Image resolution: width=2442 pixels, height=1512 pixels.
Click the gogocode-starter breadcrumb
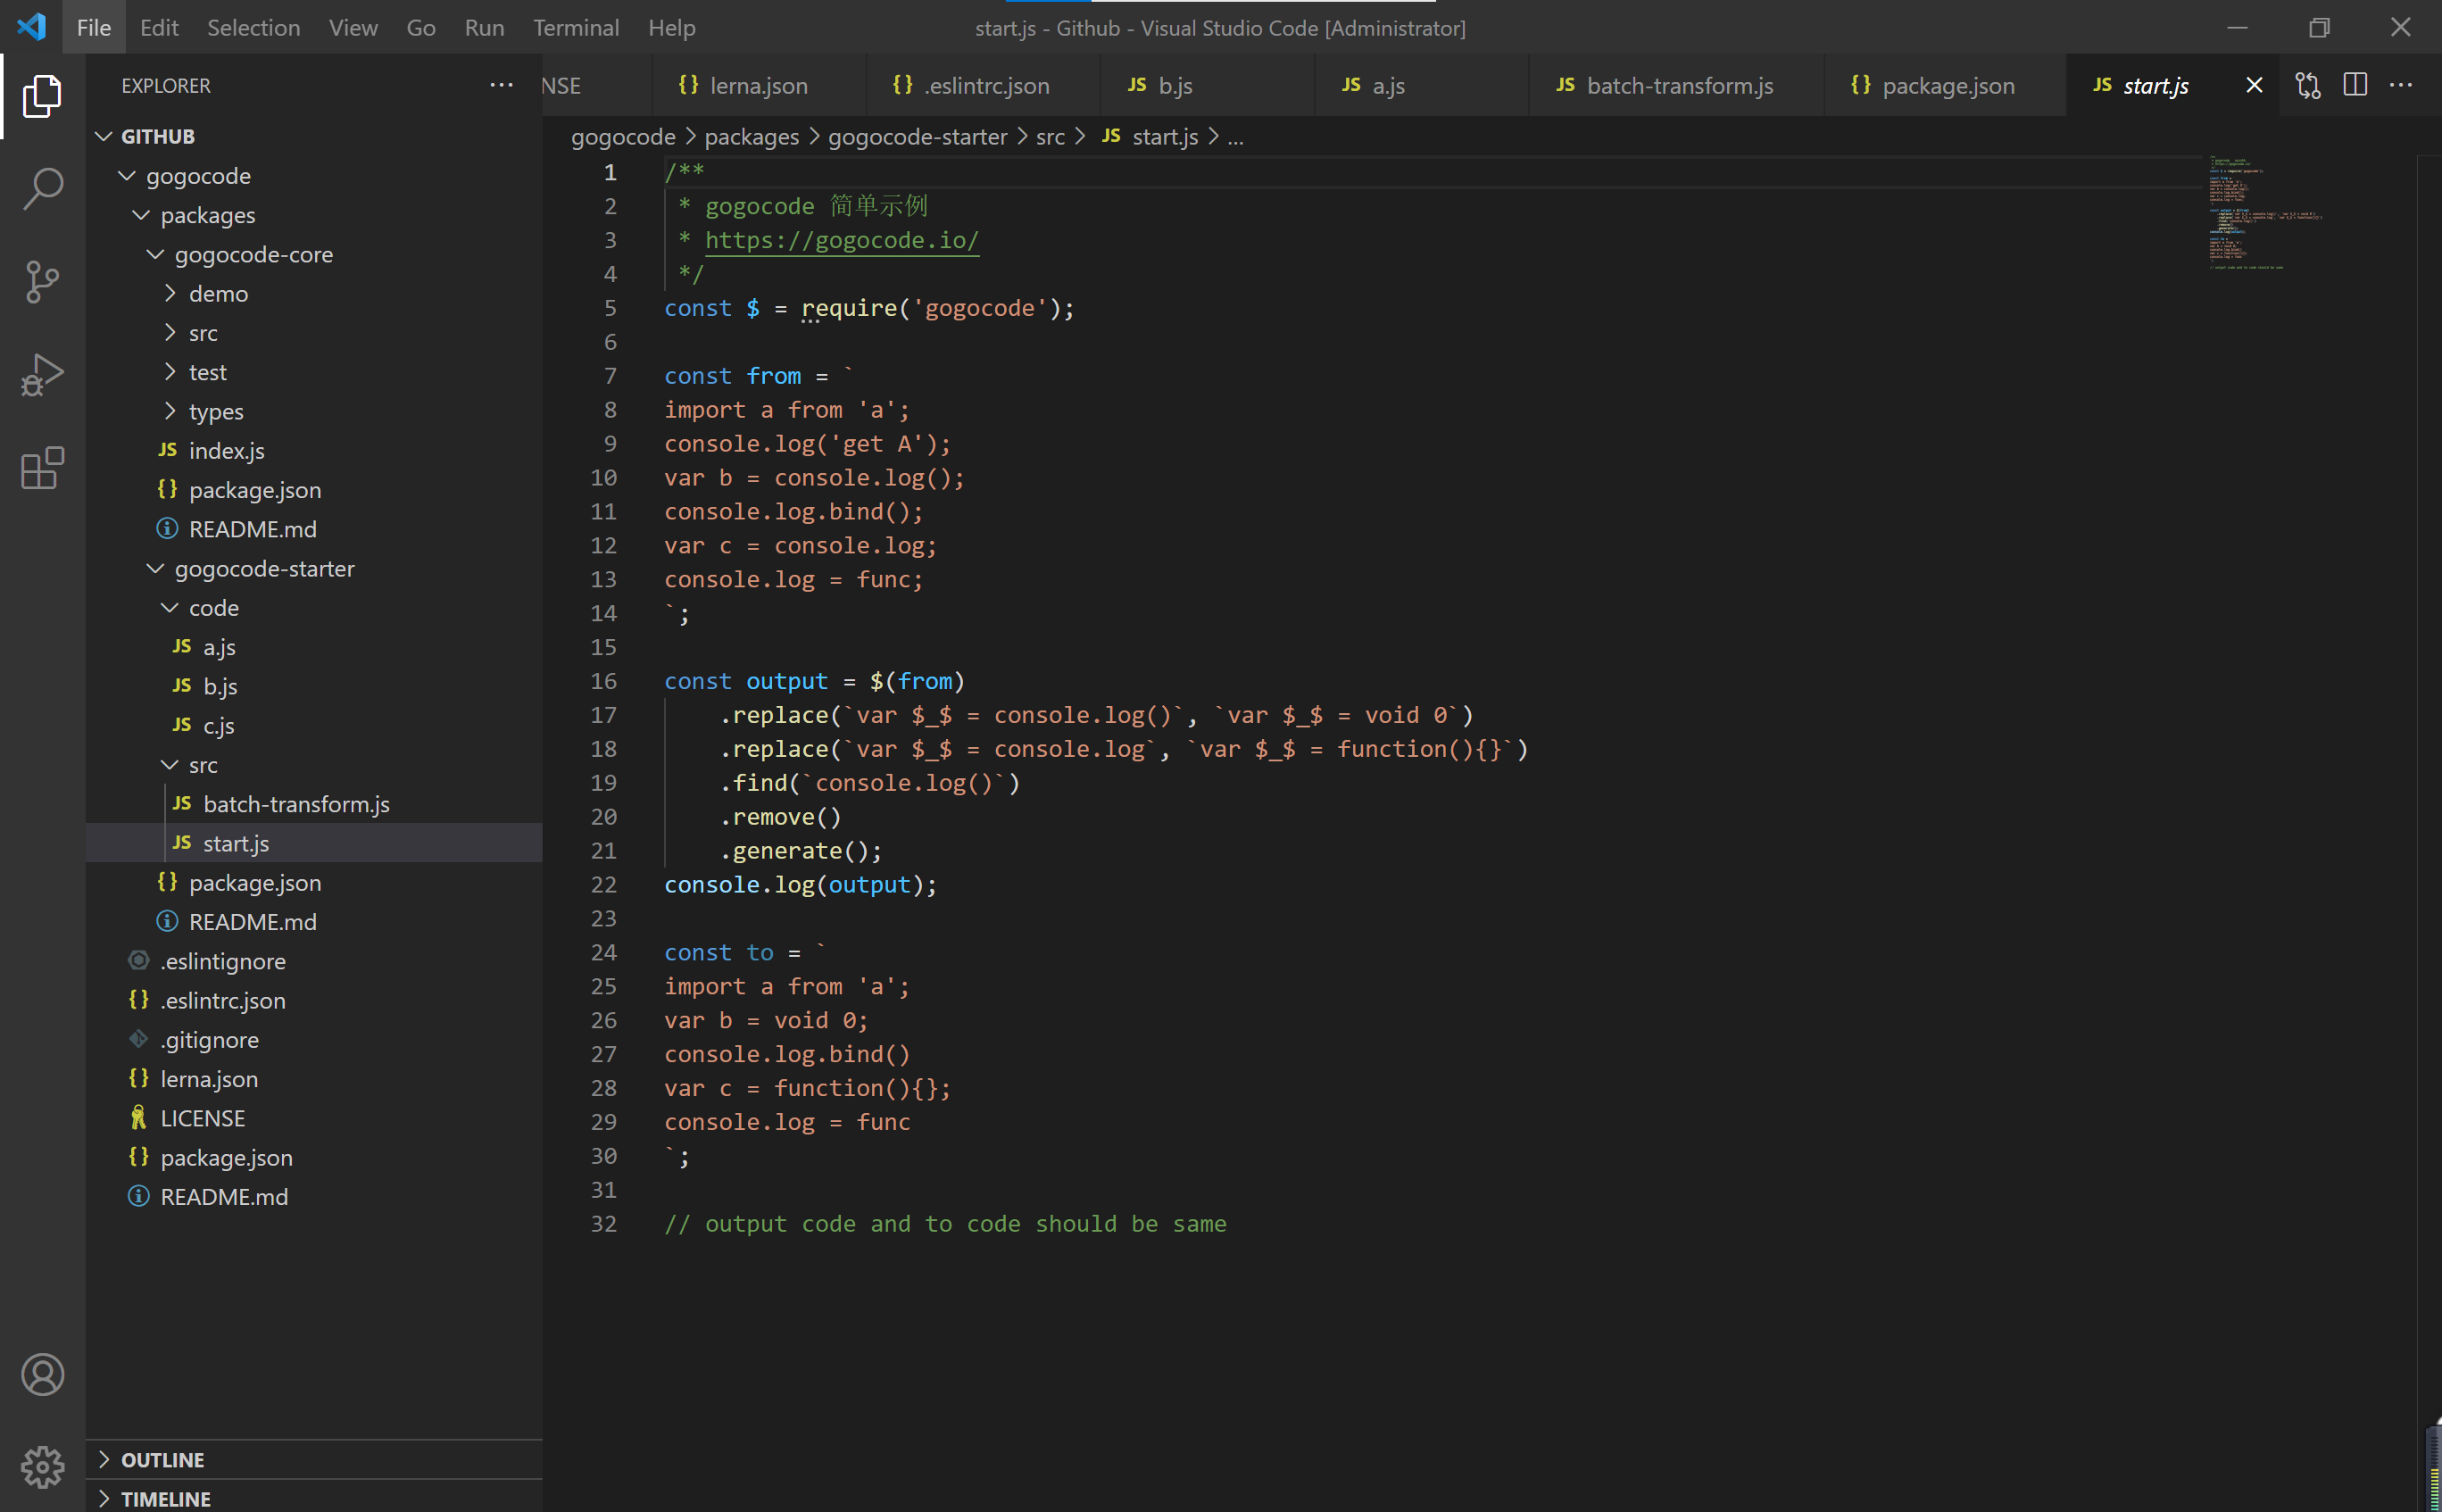[917, 137]
